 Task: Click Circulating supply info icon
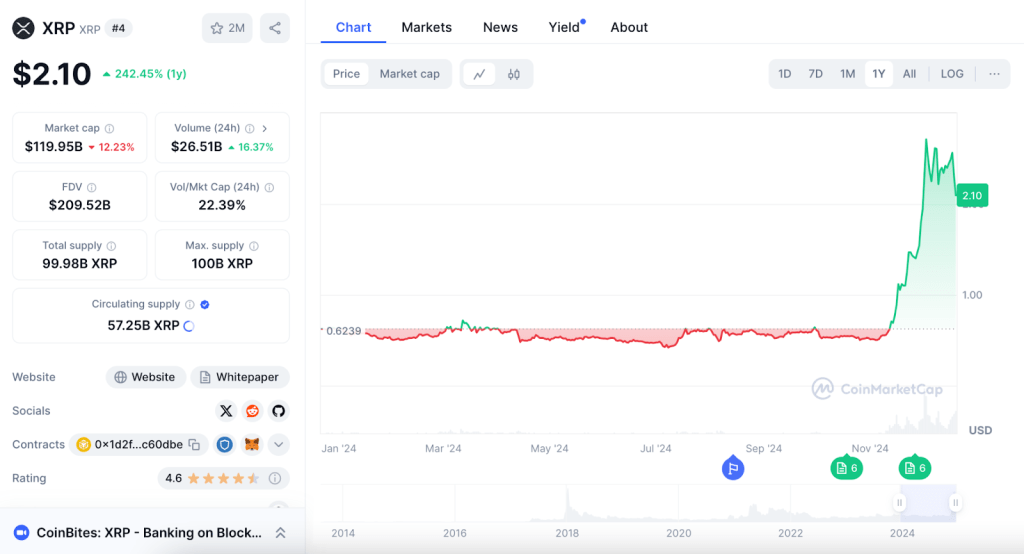click(x=189, y=304)
